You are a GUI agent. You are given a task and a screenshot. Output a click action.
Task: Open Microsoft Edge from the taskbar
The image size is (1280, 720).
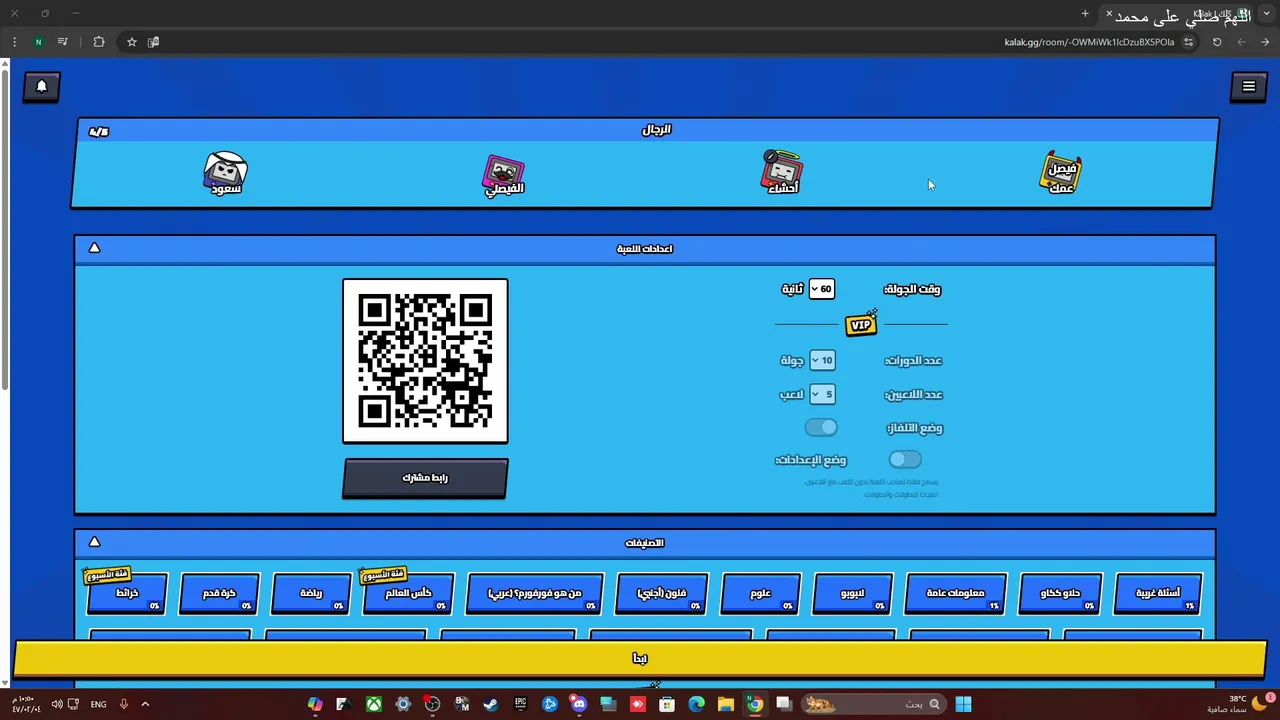[697, 704]
